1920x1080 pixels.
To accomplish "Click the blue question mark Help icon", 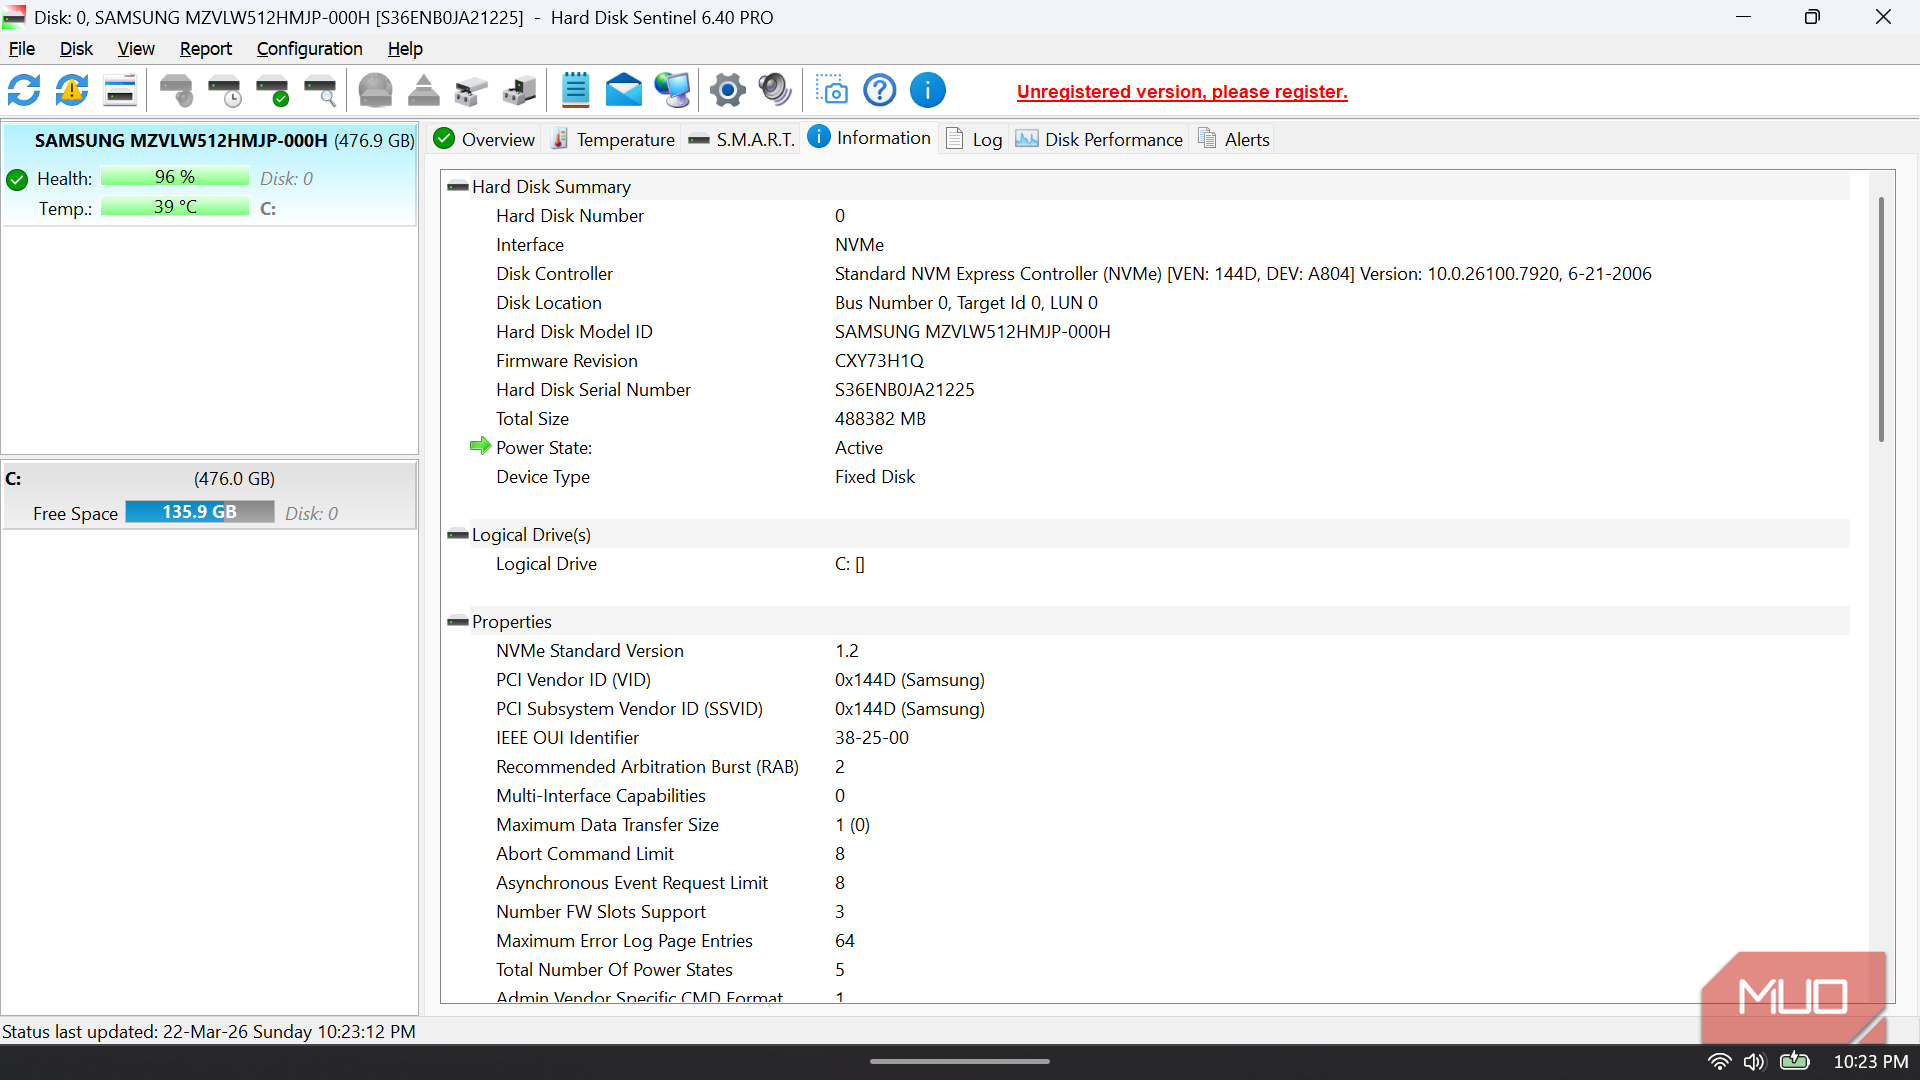I will click(x=880, y=91).
